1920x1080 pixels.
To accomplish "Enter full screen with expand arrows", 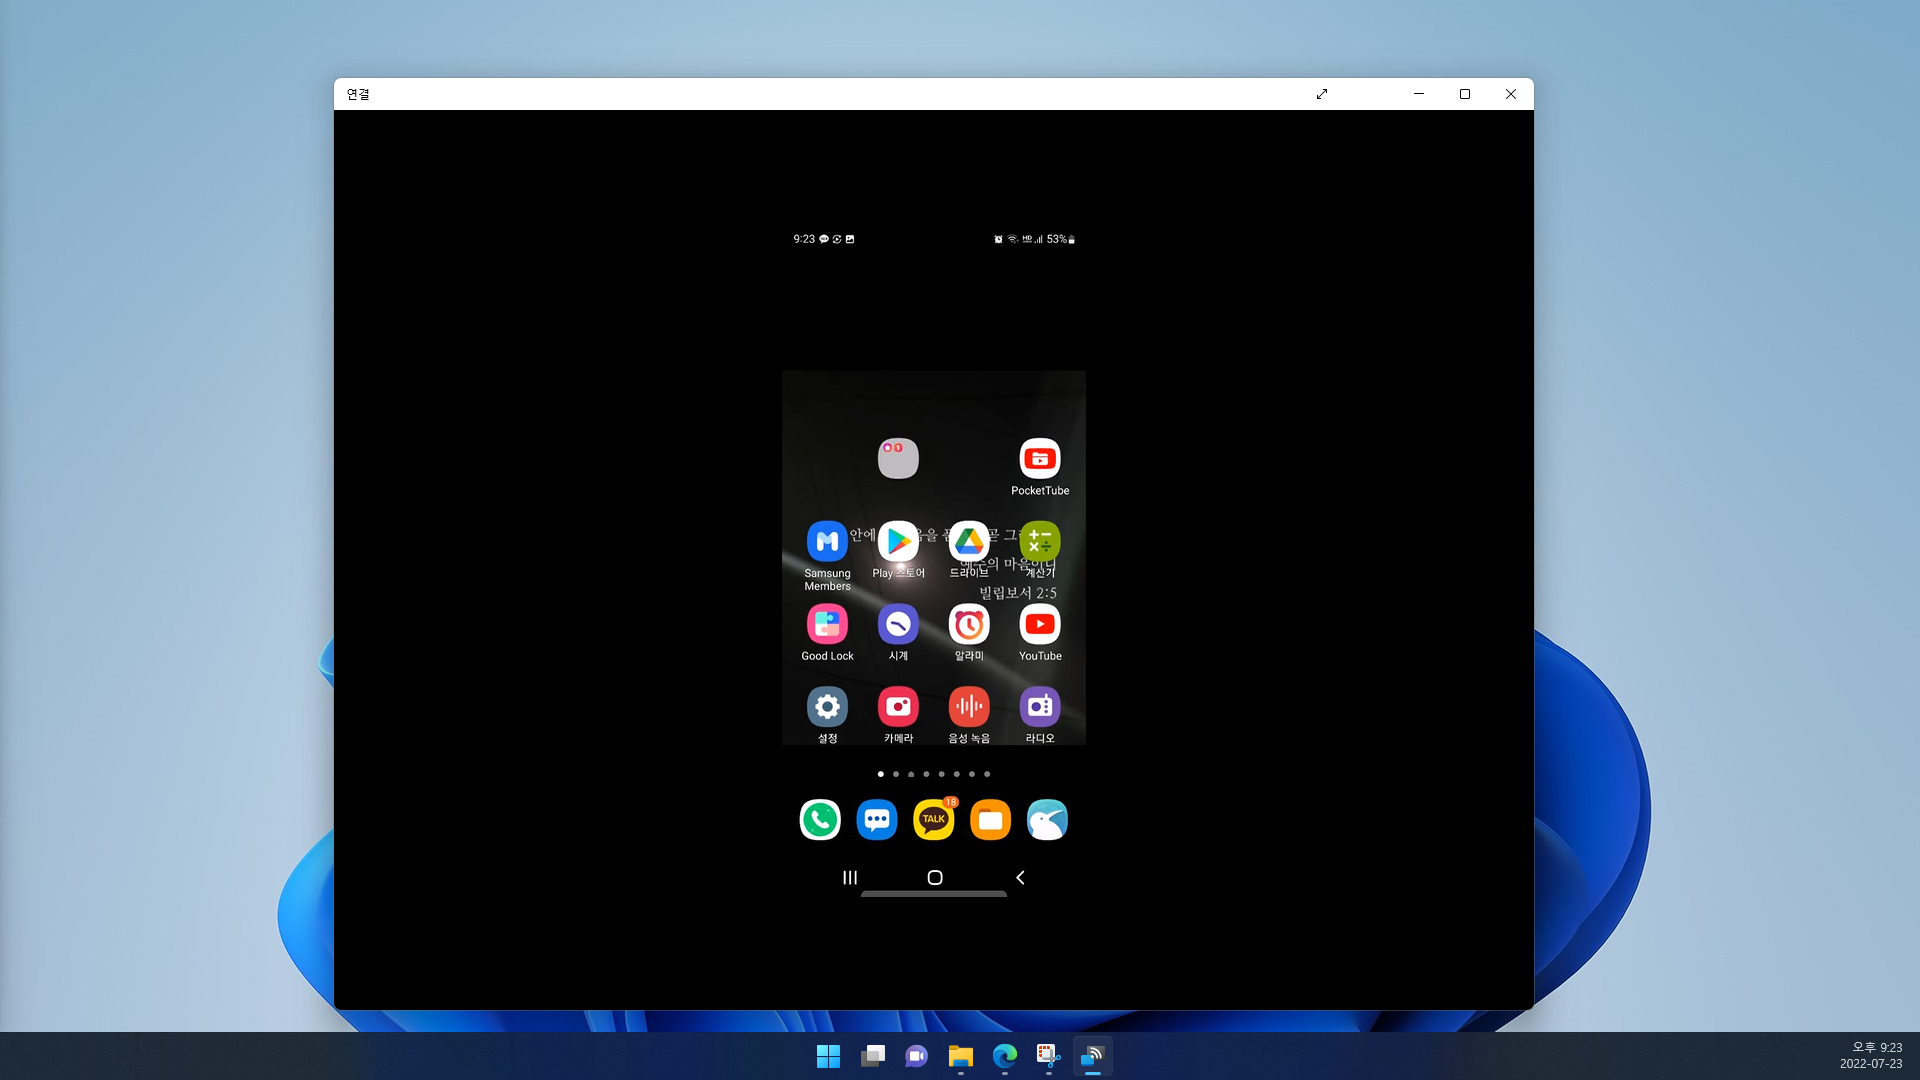I will click(x=1322, y=94).
